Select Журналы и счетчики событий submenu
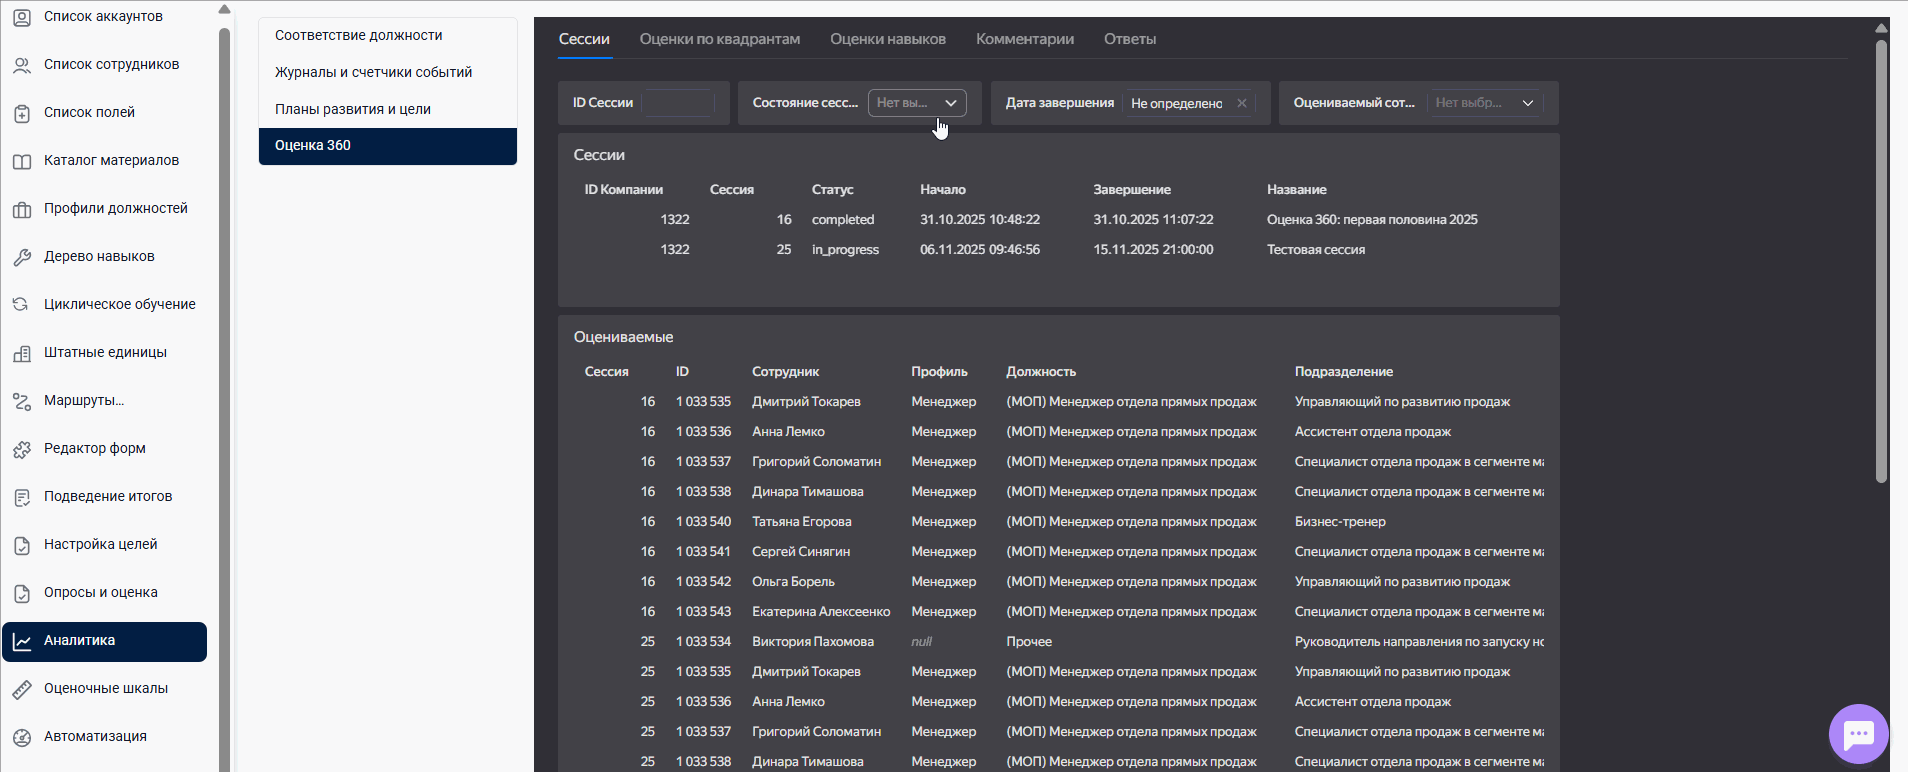 tap(373, 72)
